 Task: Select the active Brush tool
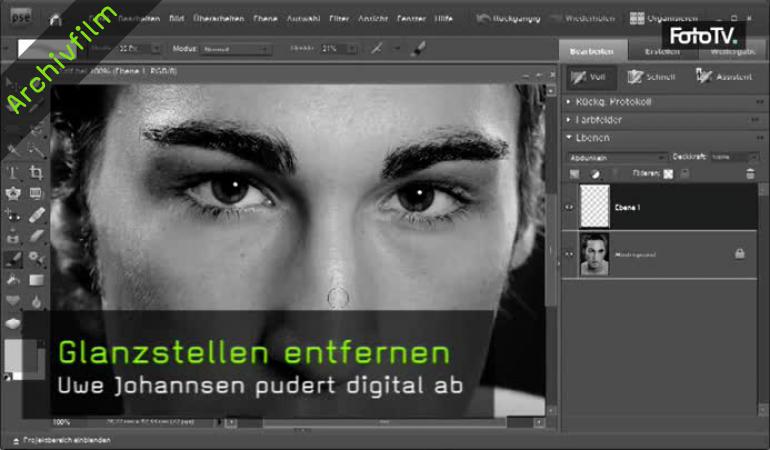click(12, 258)
